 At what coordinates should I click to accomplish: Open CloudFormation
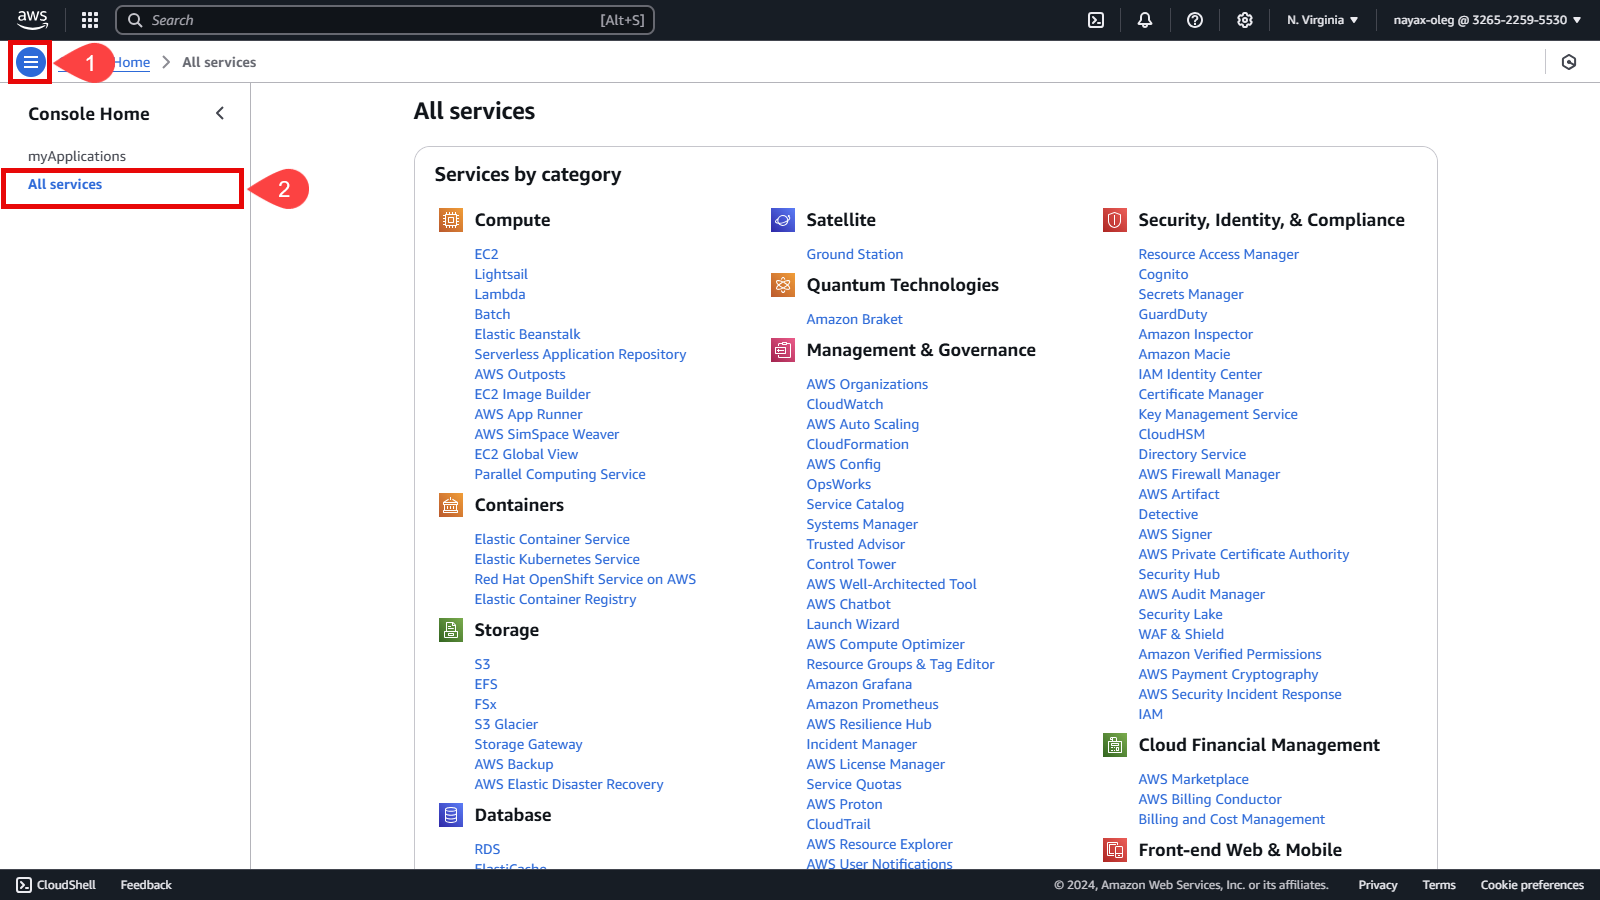pos(858,444)
